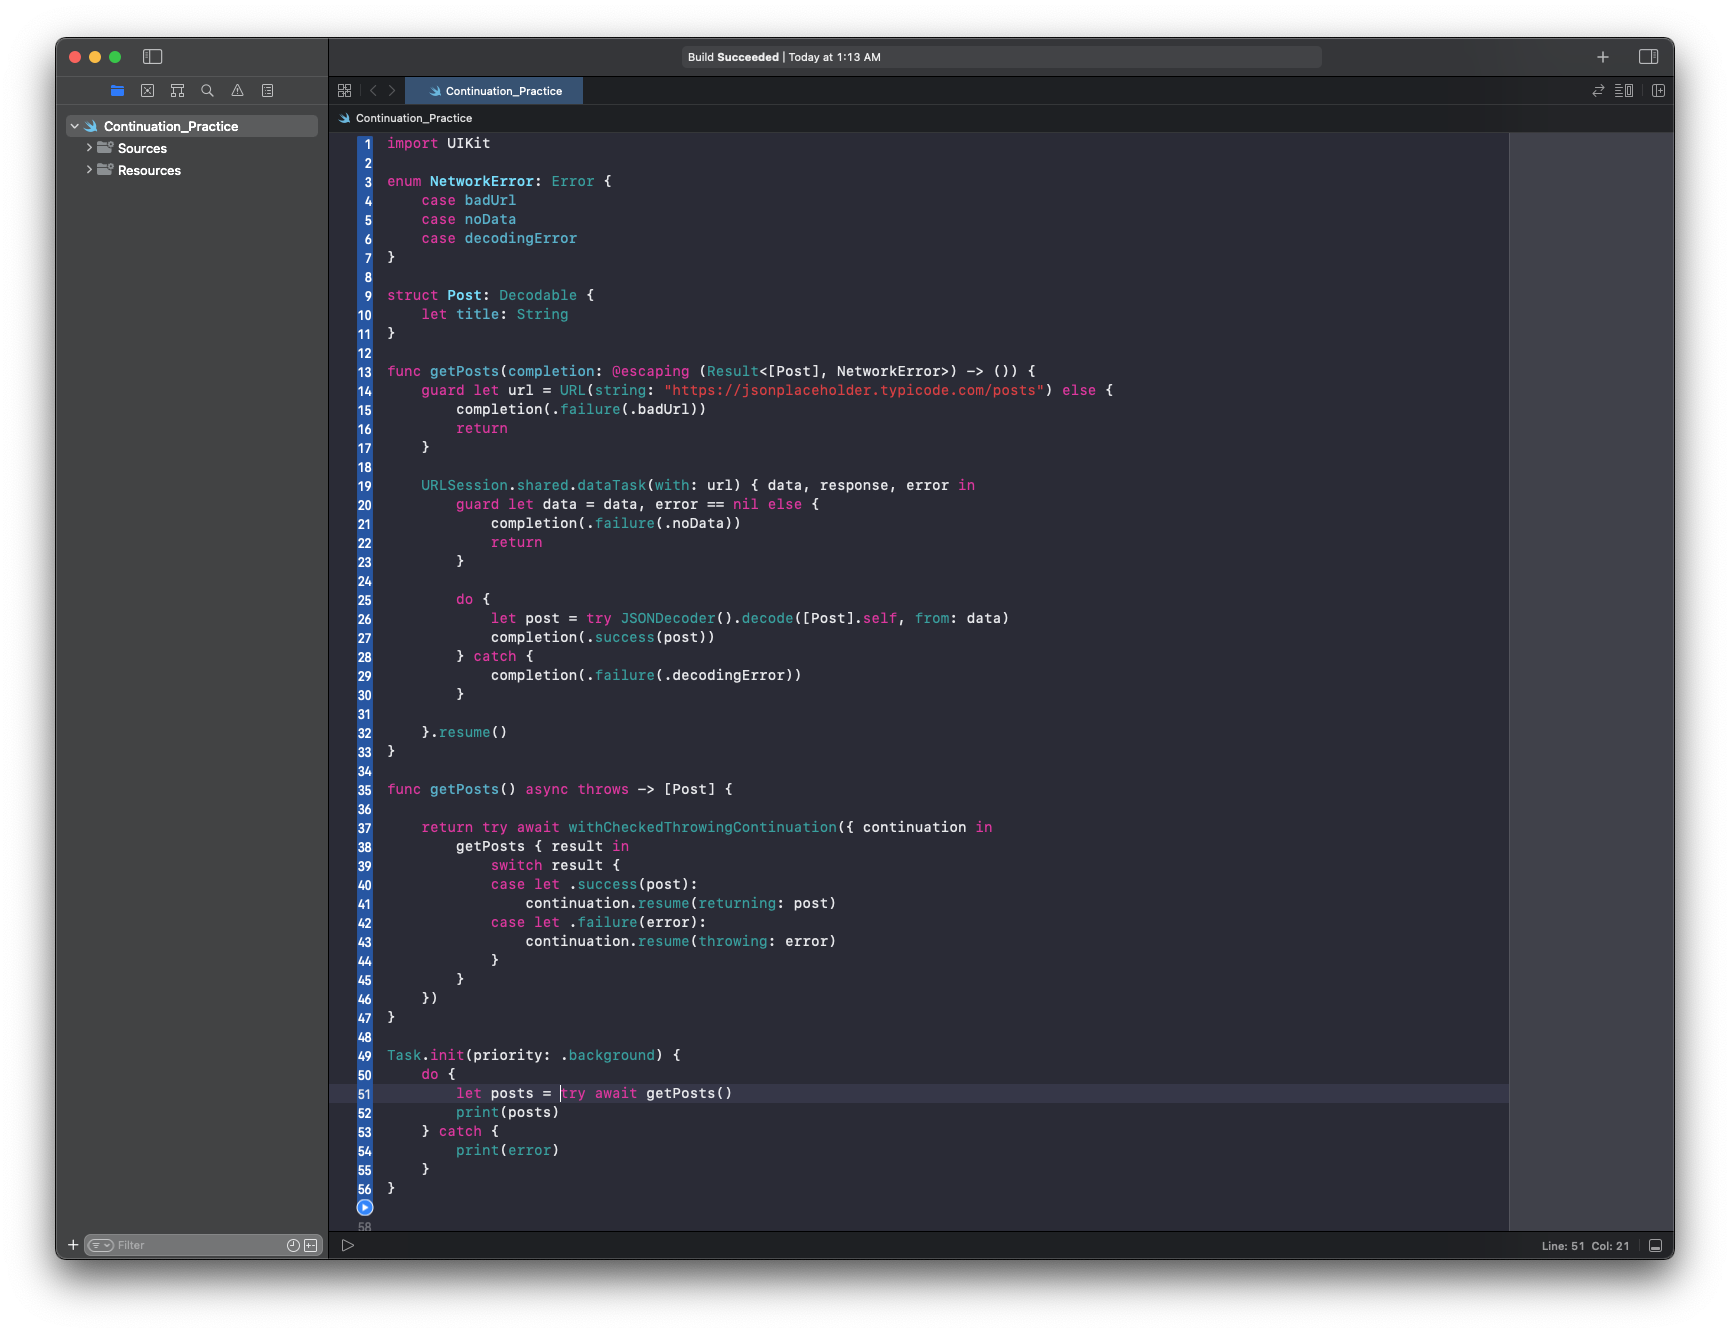The width and height of the screenshot is (1730, 1333).
Task: Toggle the inspectors panel
Action: click(1649, 57)
